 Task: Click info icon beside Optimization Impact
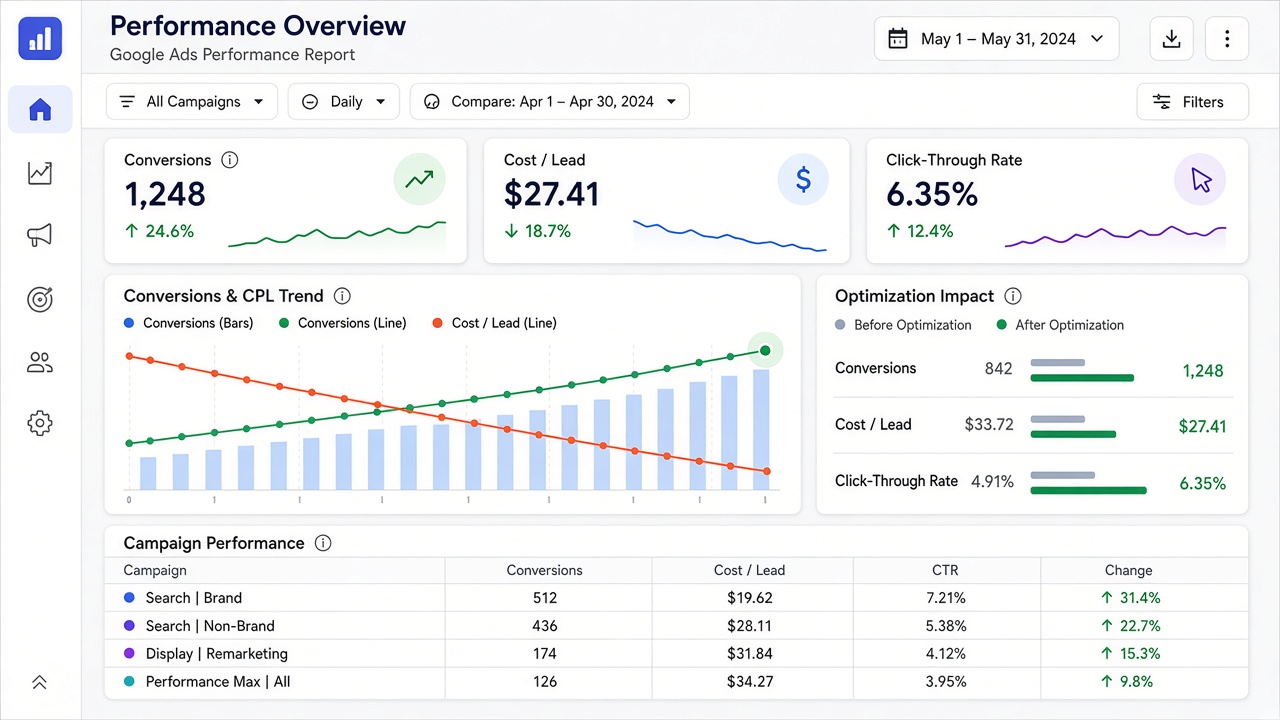click(1013, 296)
